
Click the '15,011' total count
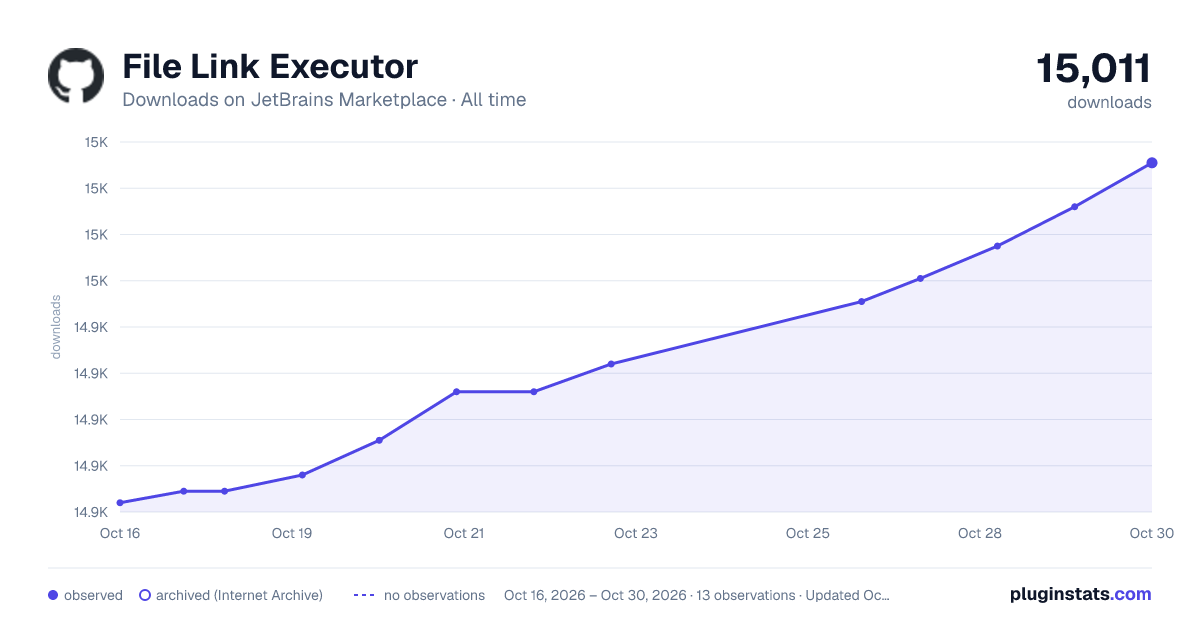[x=1093, y=69]
